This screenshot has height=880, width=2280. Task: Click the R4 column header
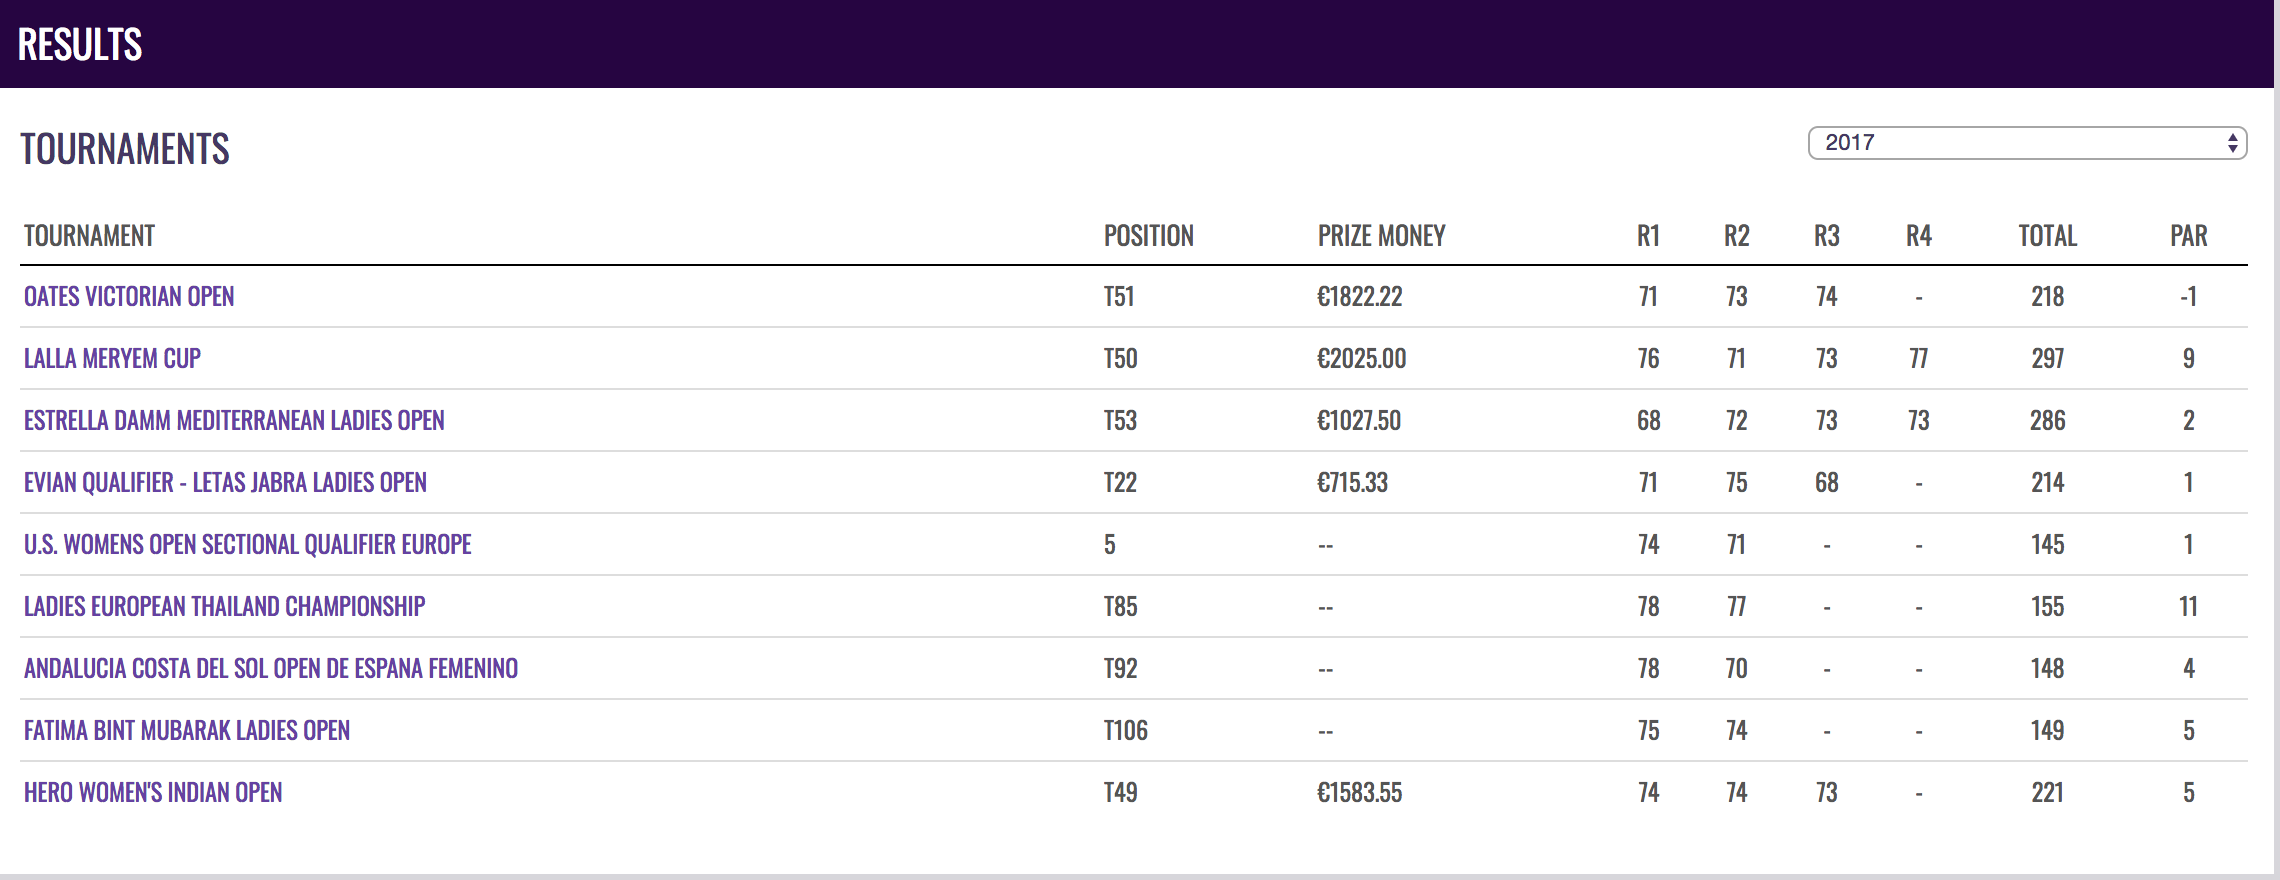1918,236
